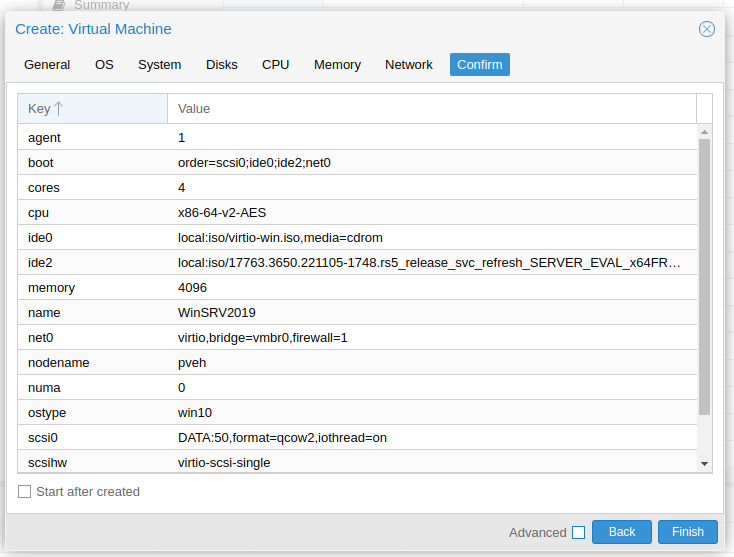Click the Finish button

(x=688, y=532)
